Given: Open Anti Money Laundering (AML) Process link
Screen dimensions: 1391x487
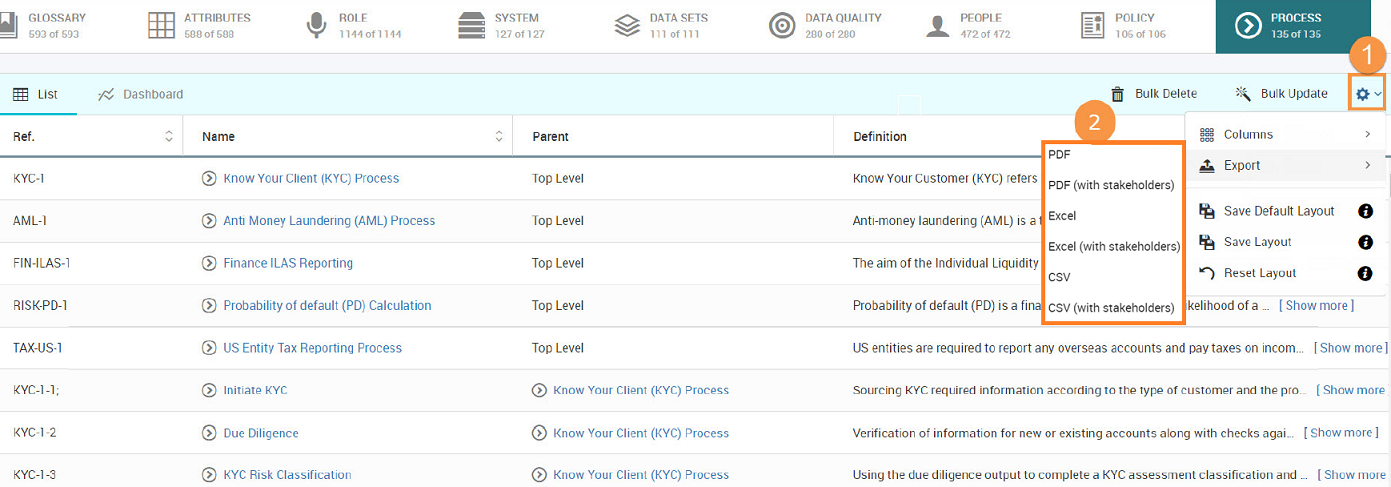Looking at the screenshot, I should pyautogui.click(x=329, y=220).
